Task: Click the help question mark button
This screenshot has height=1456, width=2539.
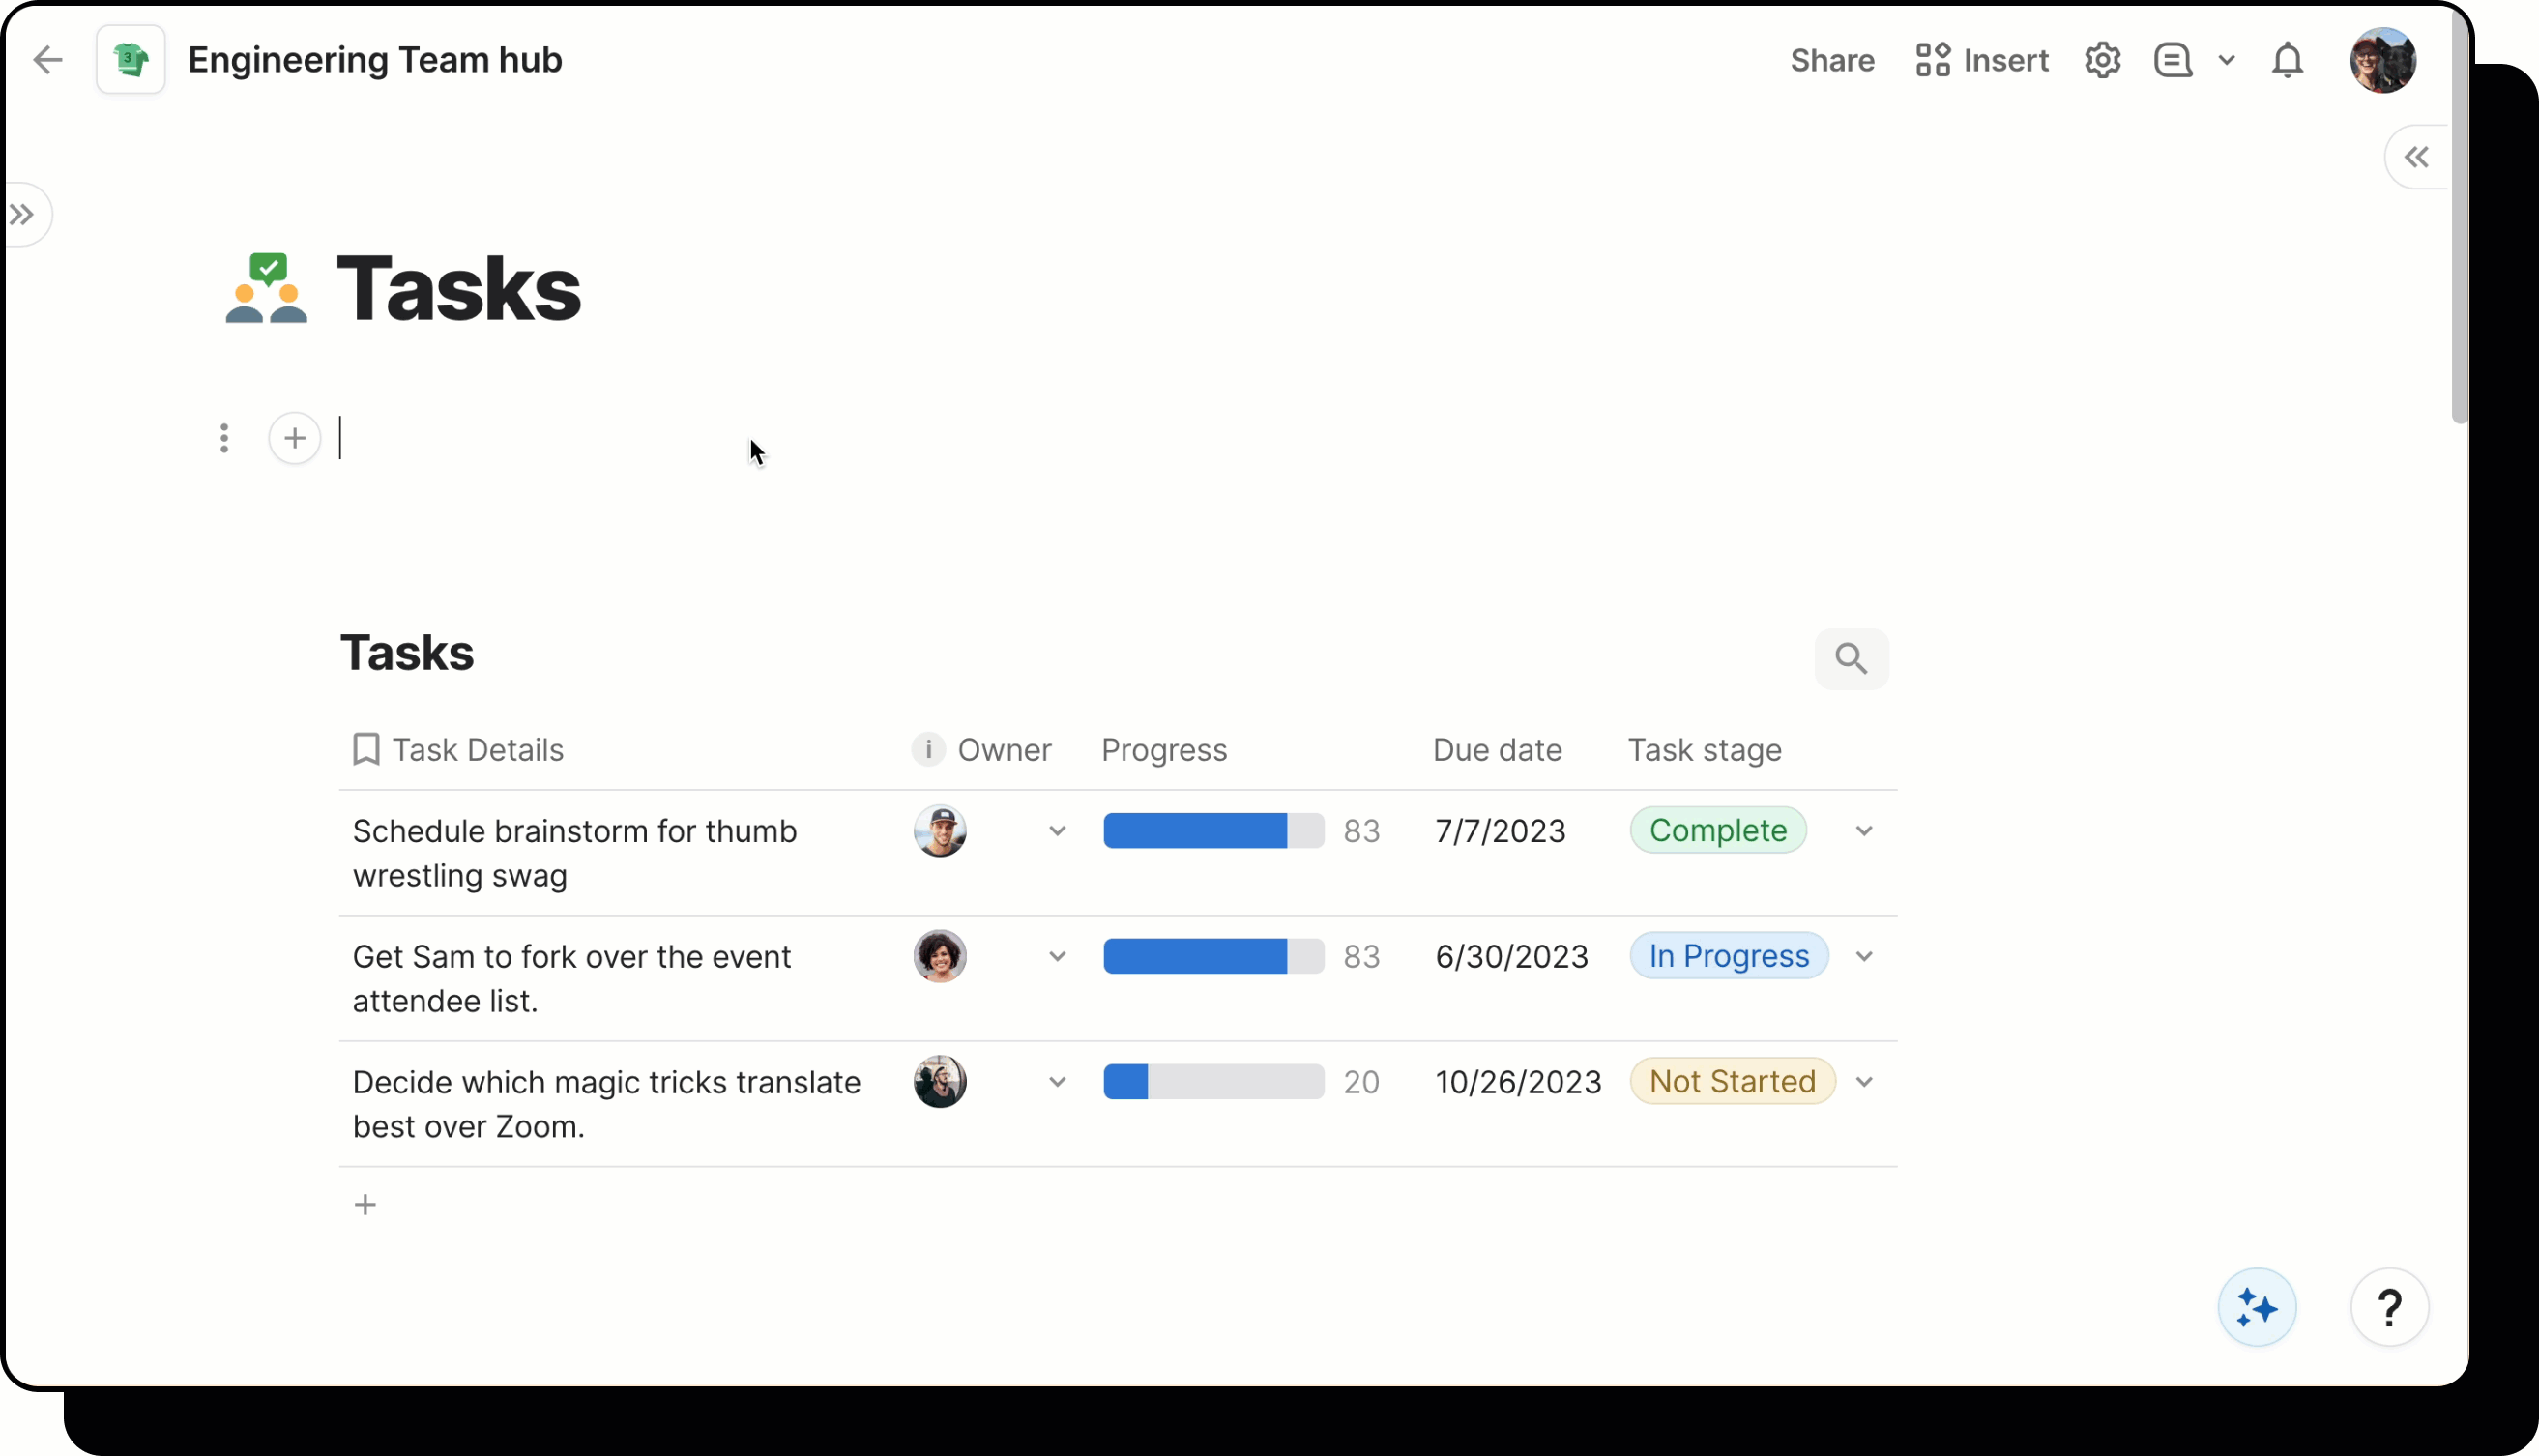Action: click(2389, 1307)
